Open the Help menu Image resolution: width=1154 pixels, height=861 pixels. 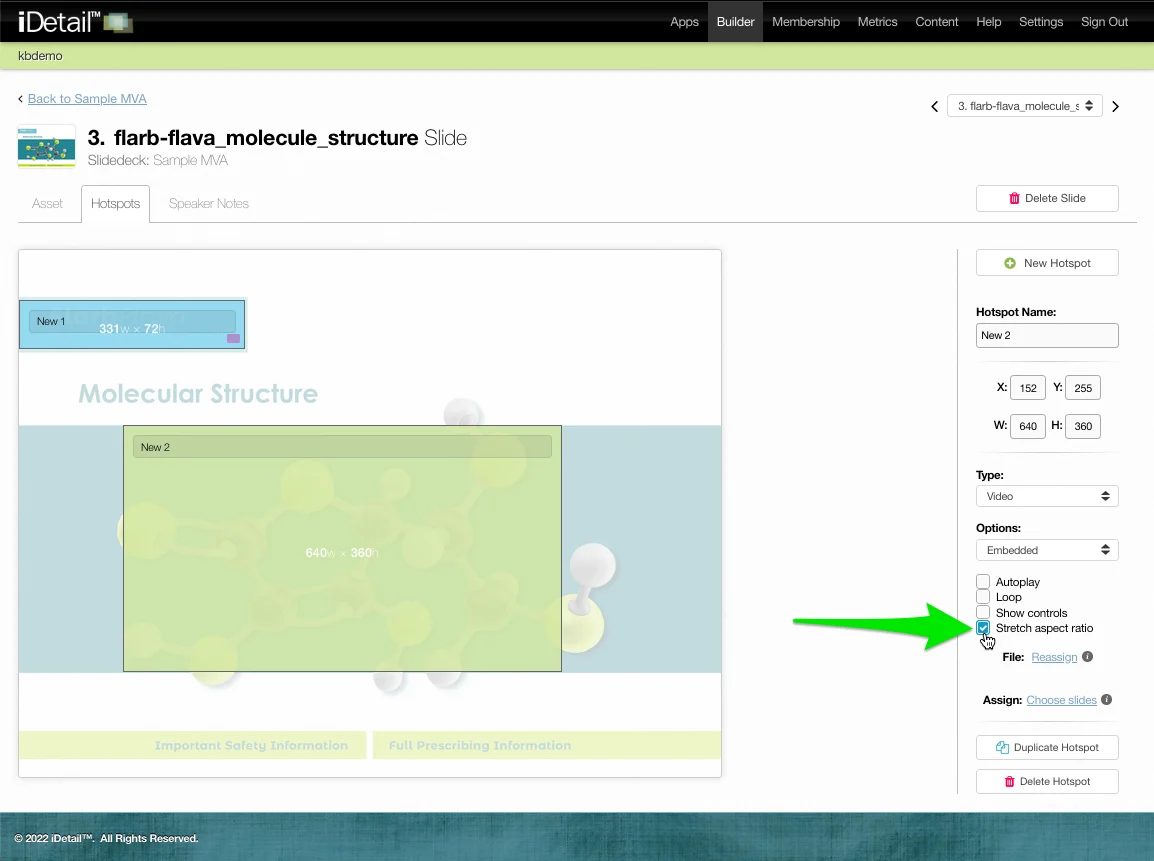pos(988,21)
